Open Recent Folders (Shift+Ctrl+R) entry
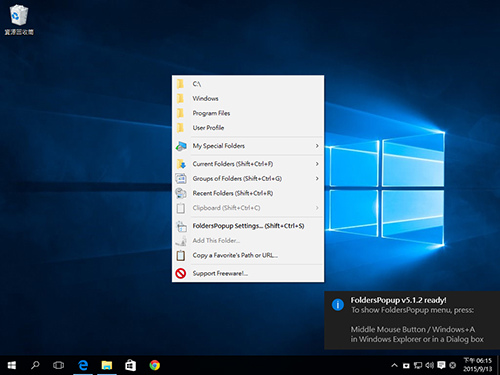This screenshot has height=375, width=500. (x=248, y=193)
